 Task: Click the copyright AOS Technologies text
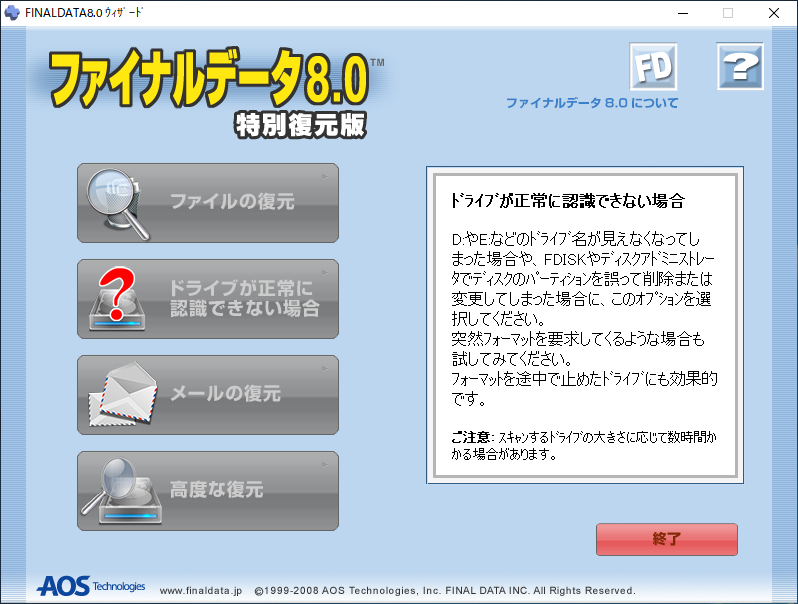click(x=445, y=591)
